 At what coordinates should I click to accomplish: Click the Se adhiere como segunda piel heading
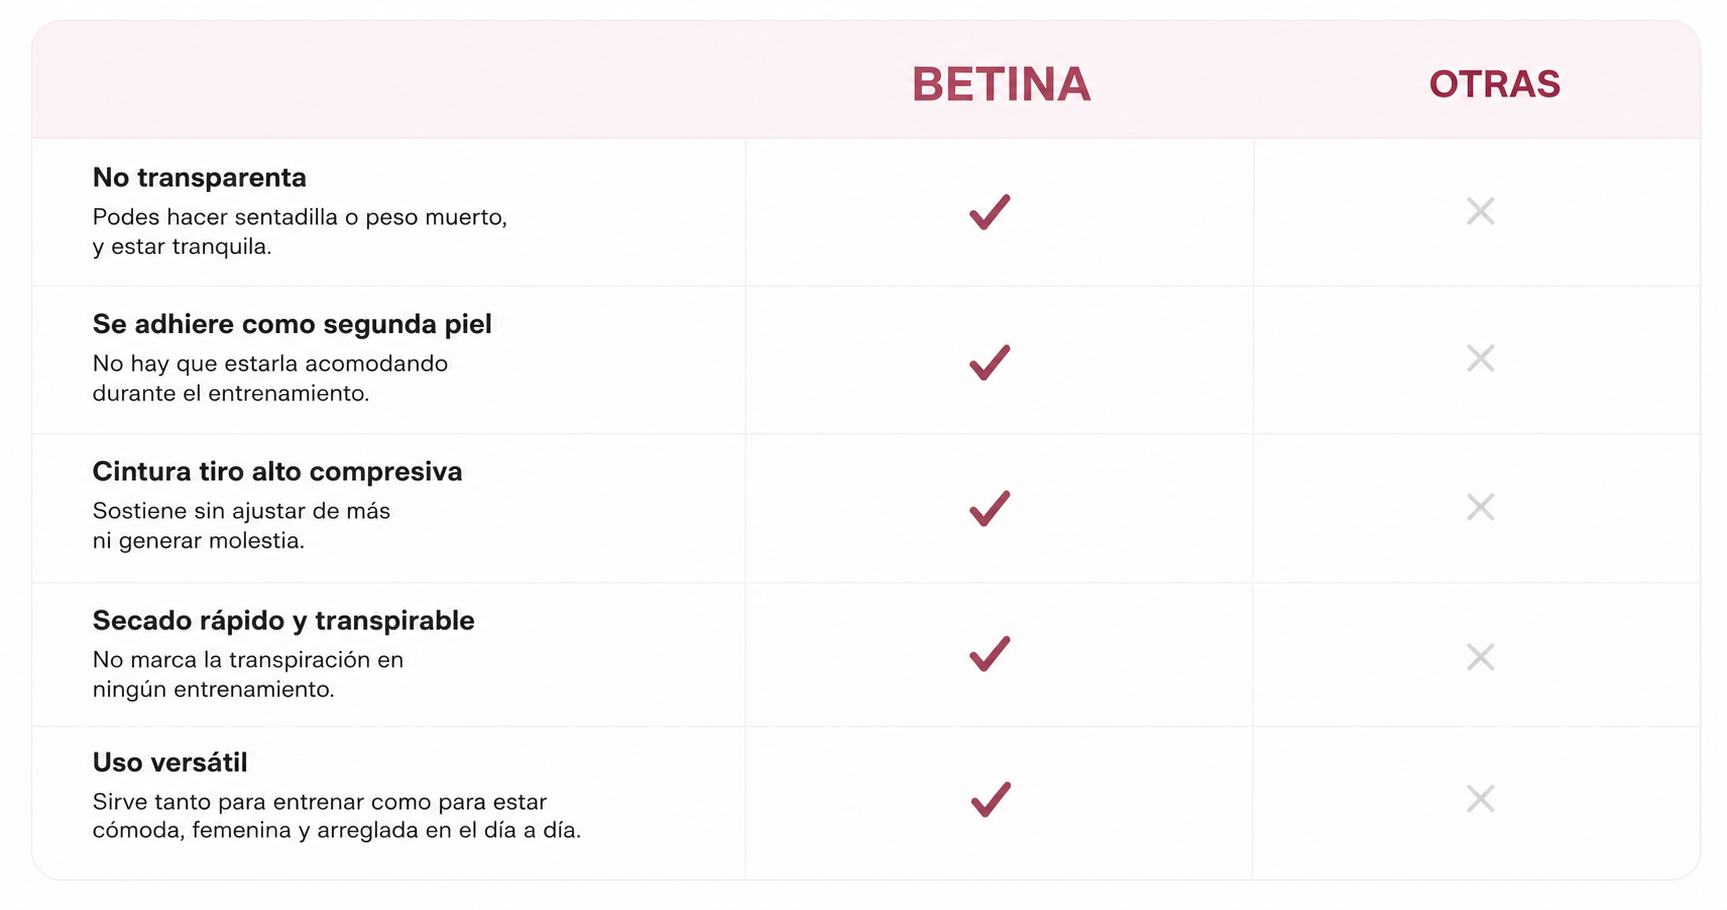point(292,324)
